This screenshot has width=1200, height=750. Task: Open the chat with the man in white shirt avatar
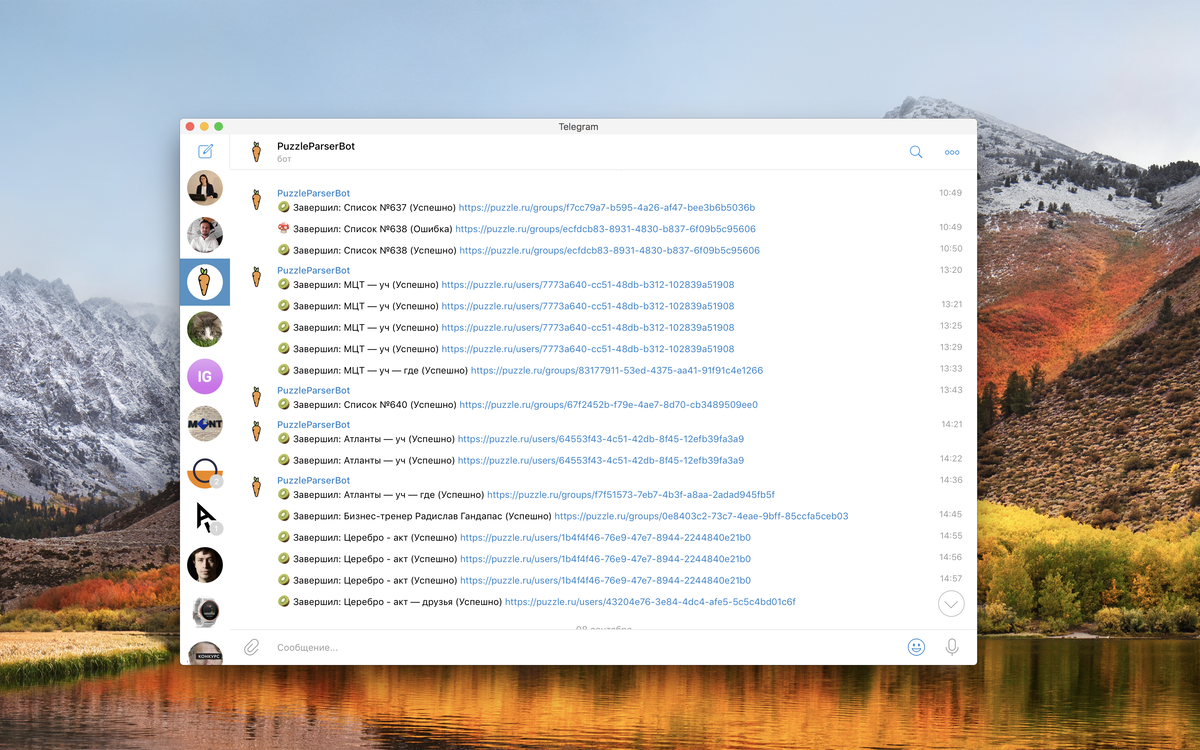tap(205, 235)
